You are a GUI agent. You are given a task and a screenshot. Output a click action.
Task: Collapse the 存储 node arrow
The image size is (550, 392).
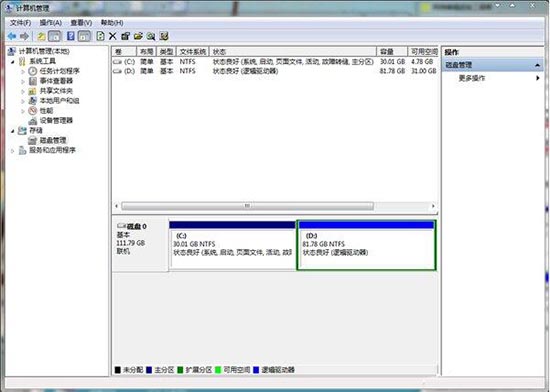pos(13,131)
